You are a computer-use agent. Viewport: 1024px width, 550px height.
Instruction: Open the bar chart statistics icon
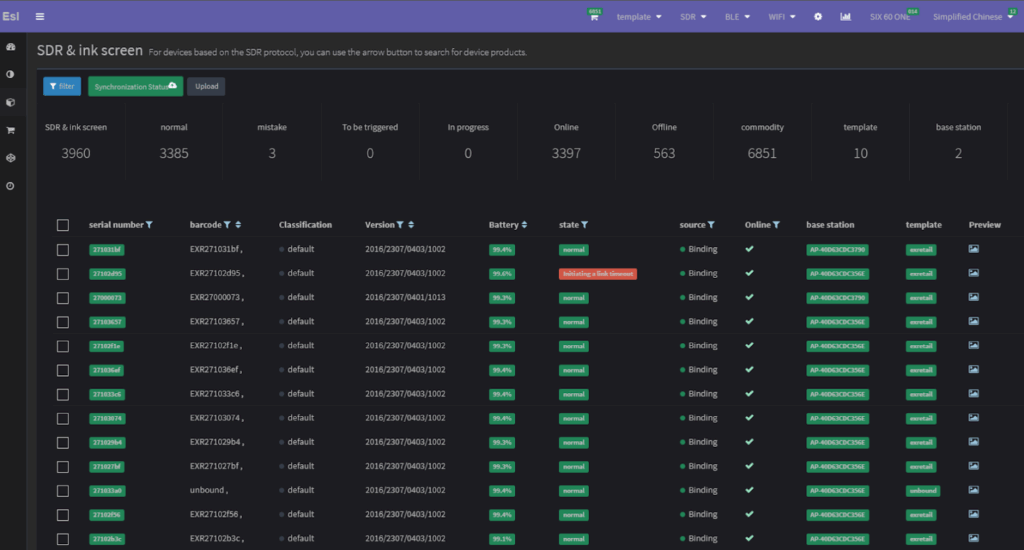(846, 17)
